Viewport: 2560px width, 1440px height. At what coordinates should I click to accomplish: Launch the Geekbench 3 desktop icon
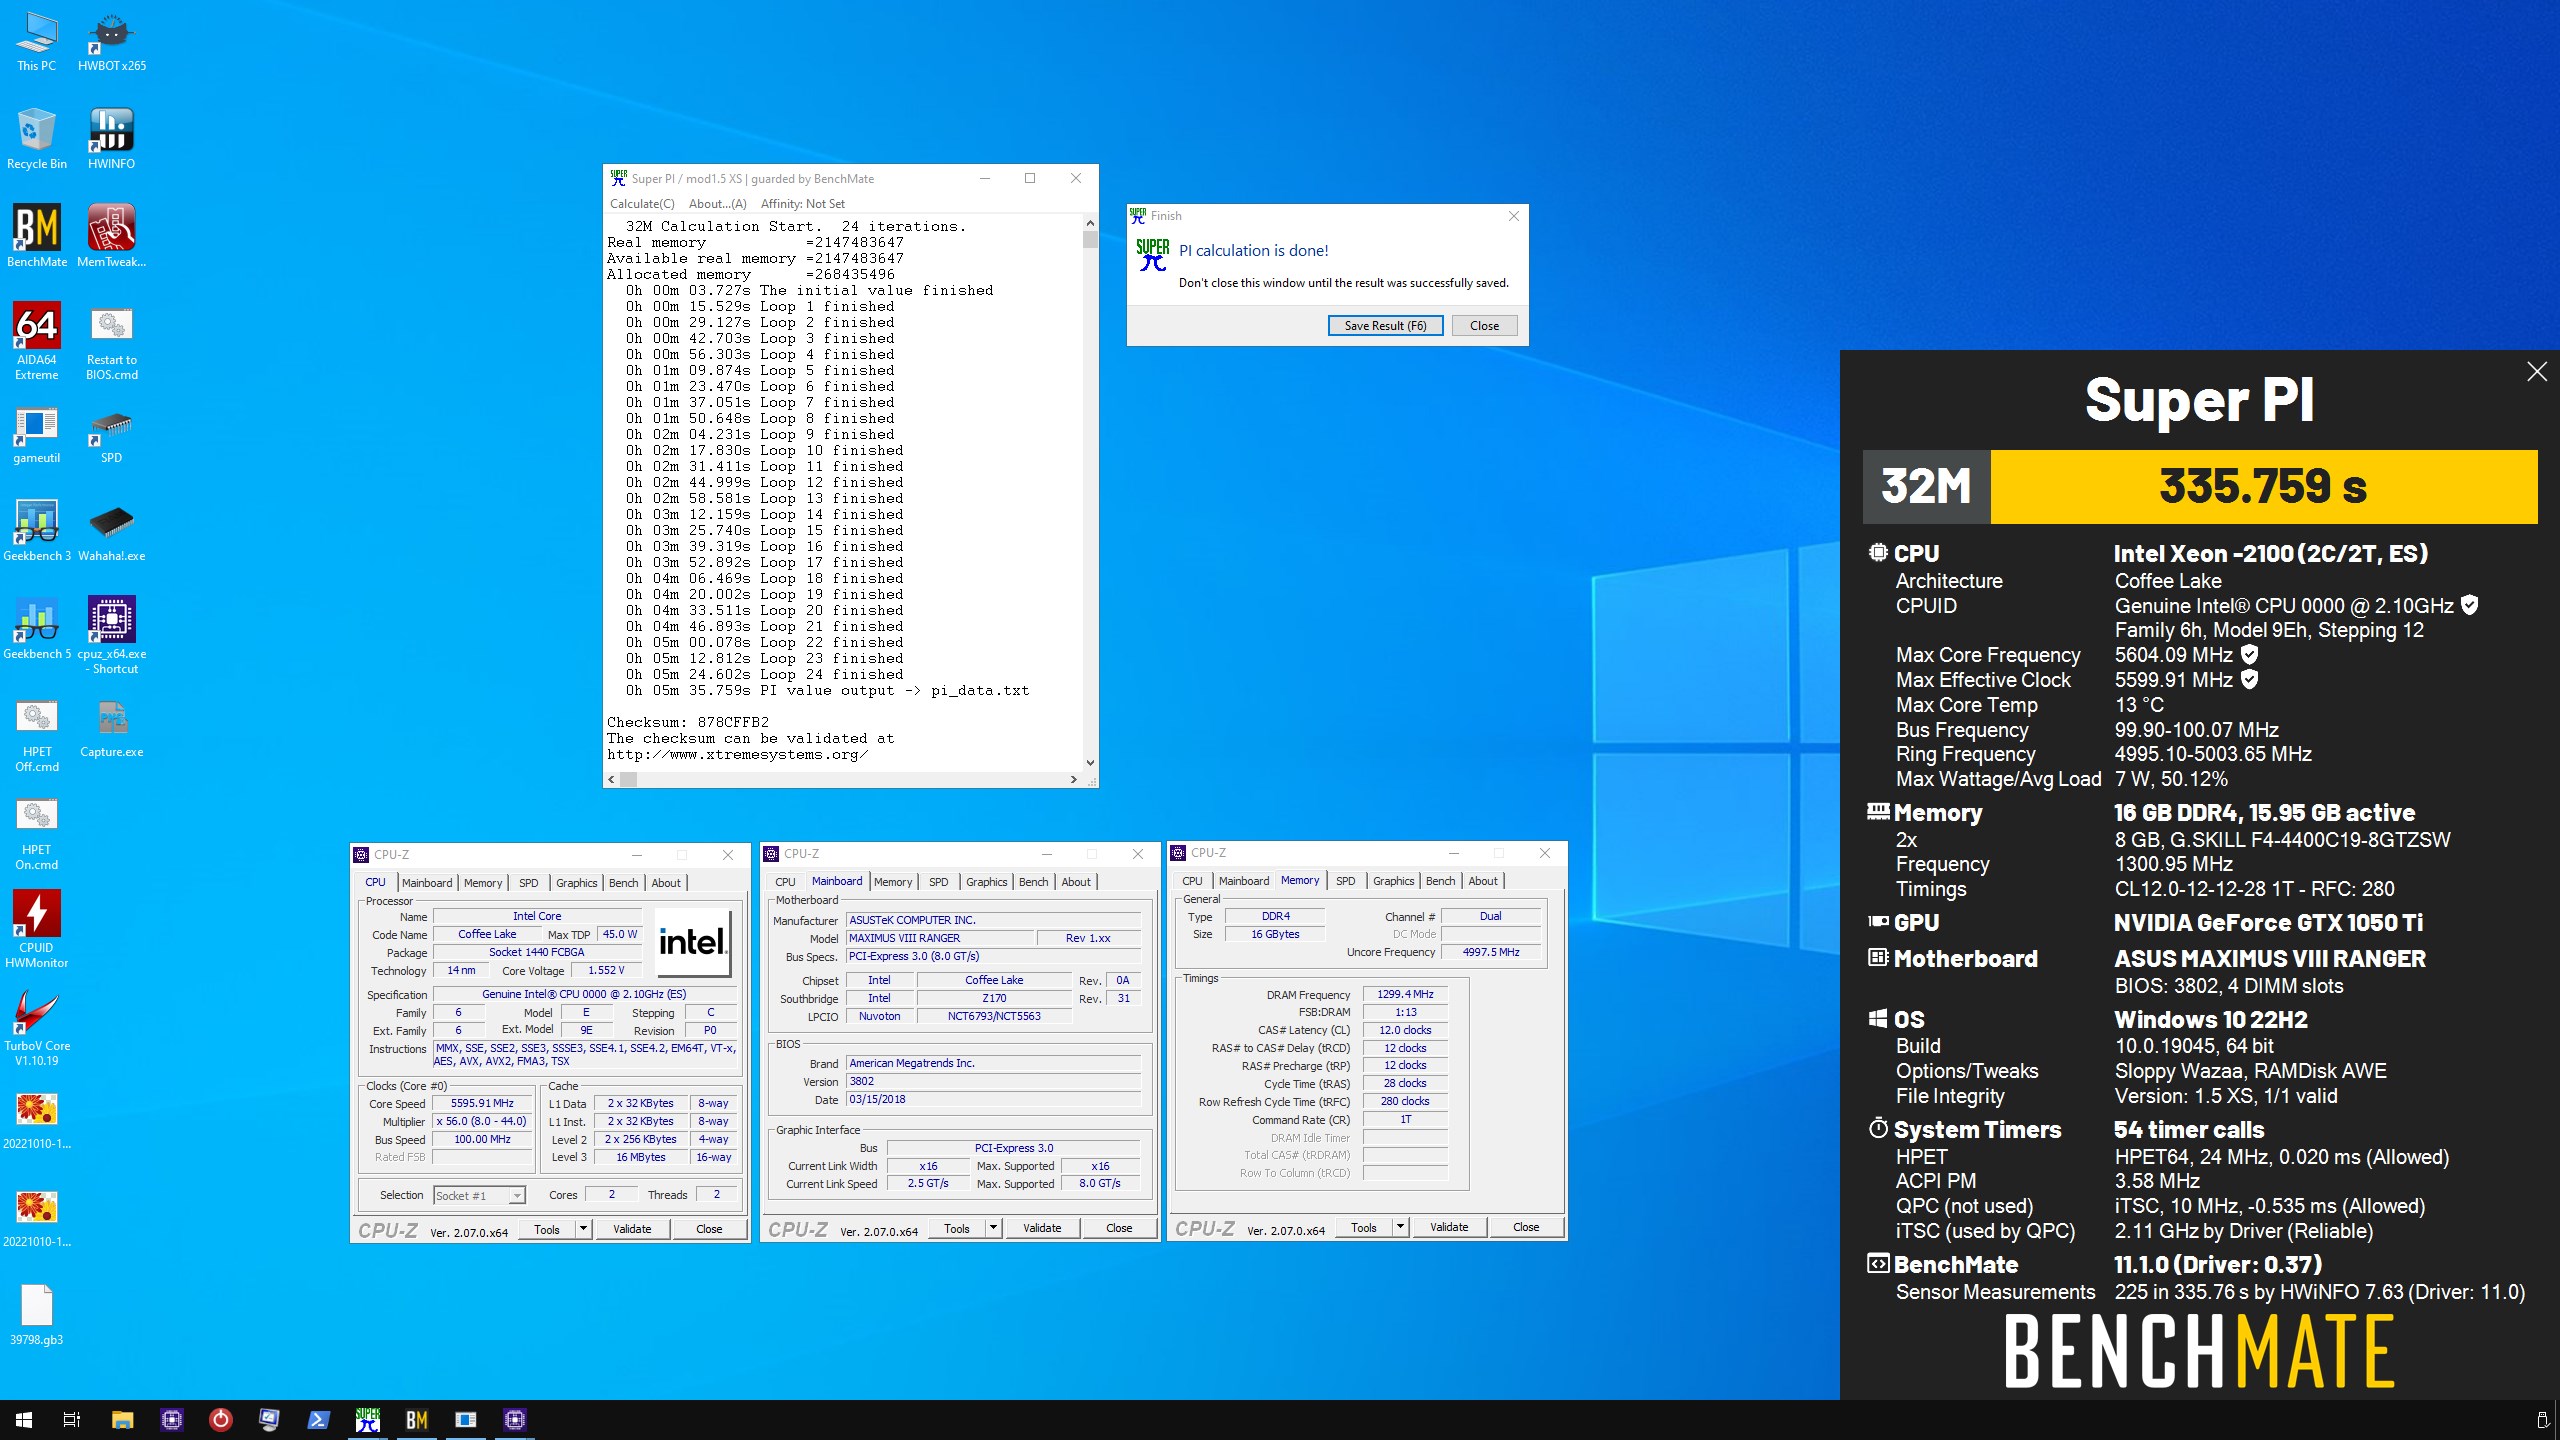point(36,531)
